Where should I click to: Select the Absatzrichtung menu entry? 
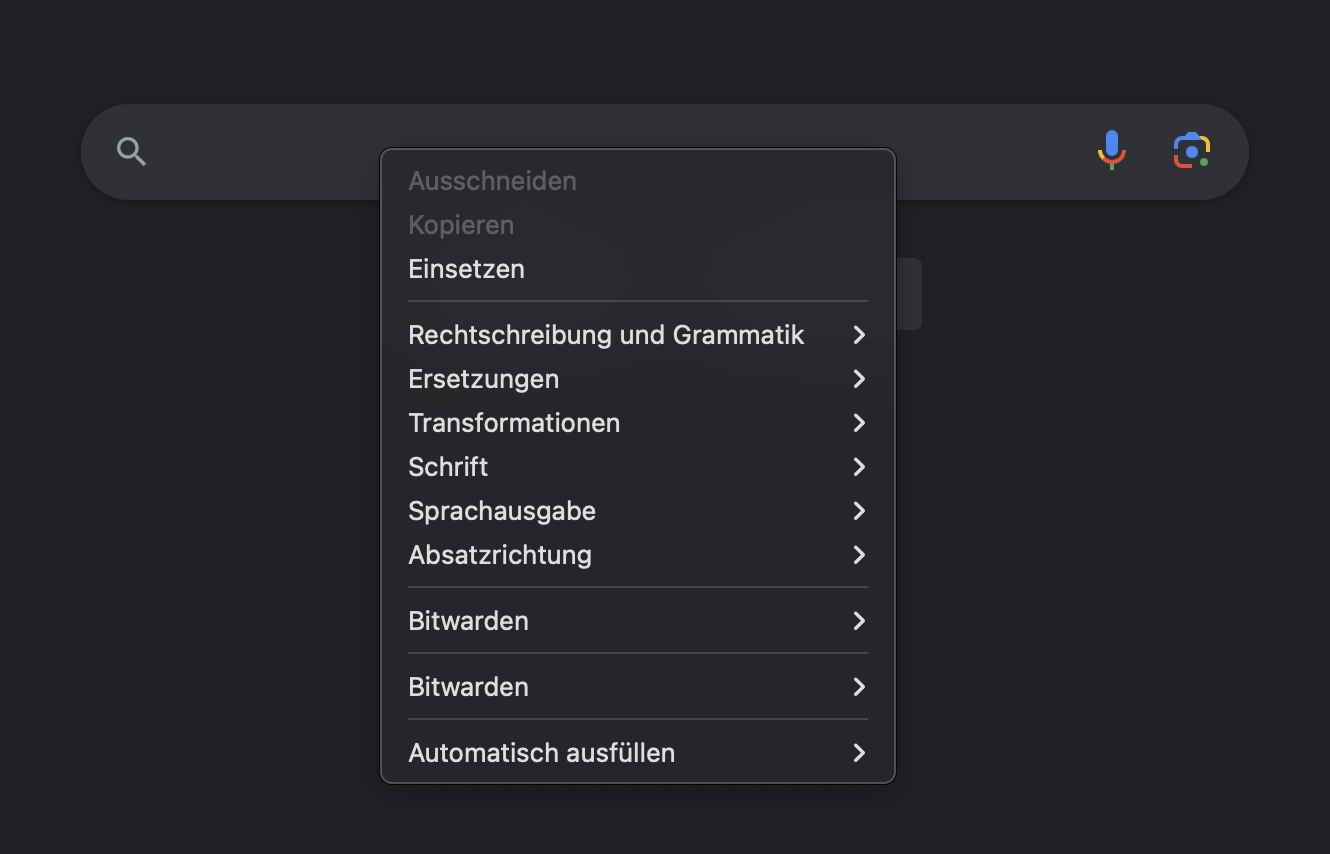500,555
